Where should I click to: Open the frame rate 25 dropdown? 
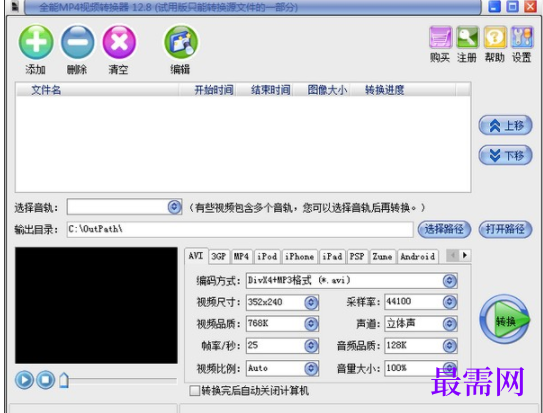[x=311, y=345]
